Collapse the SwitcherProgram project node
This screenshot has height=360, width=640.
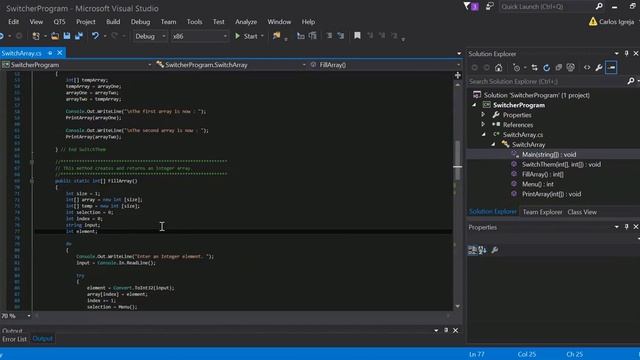[x=474, y=105]
